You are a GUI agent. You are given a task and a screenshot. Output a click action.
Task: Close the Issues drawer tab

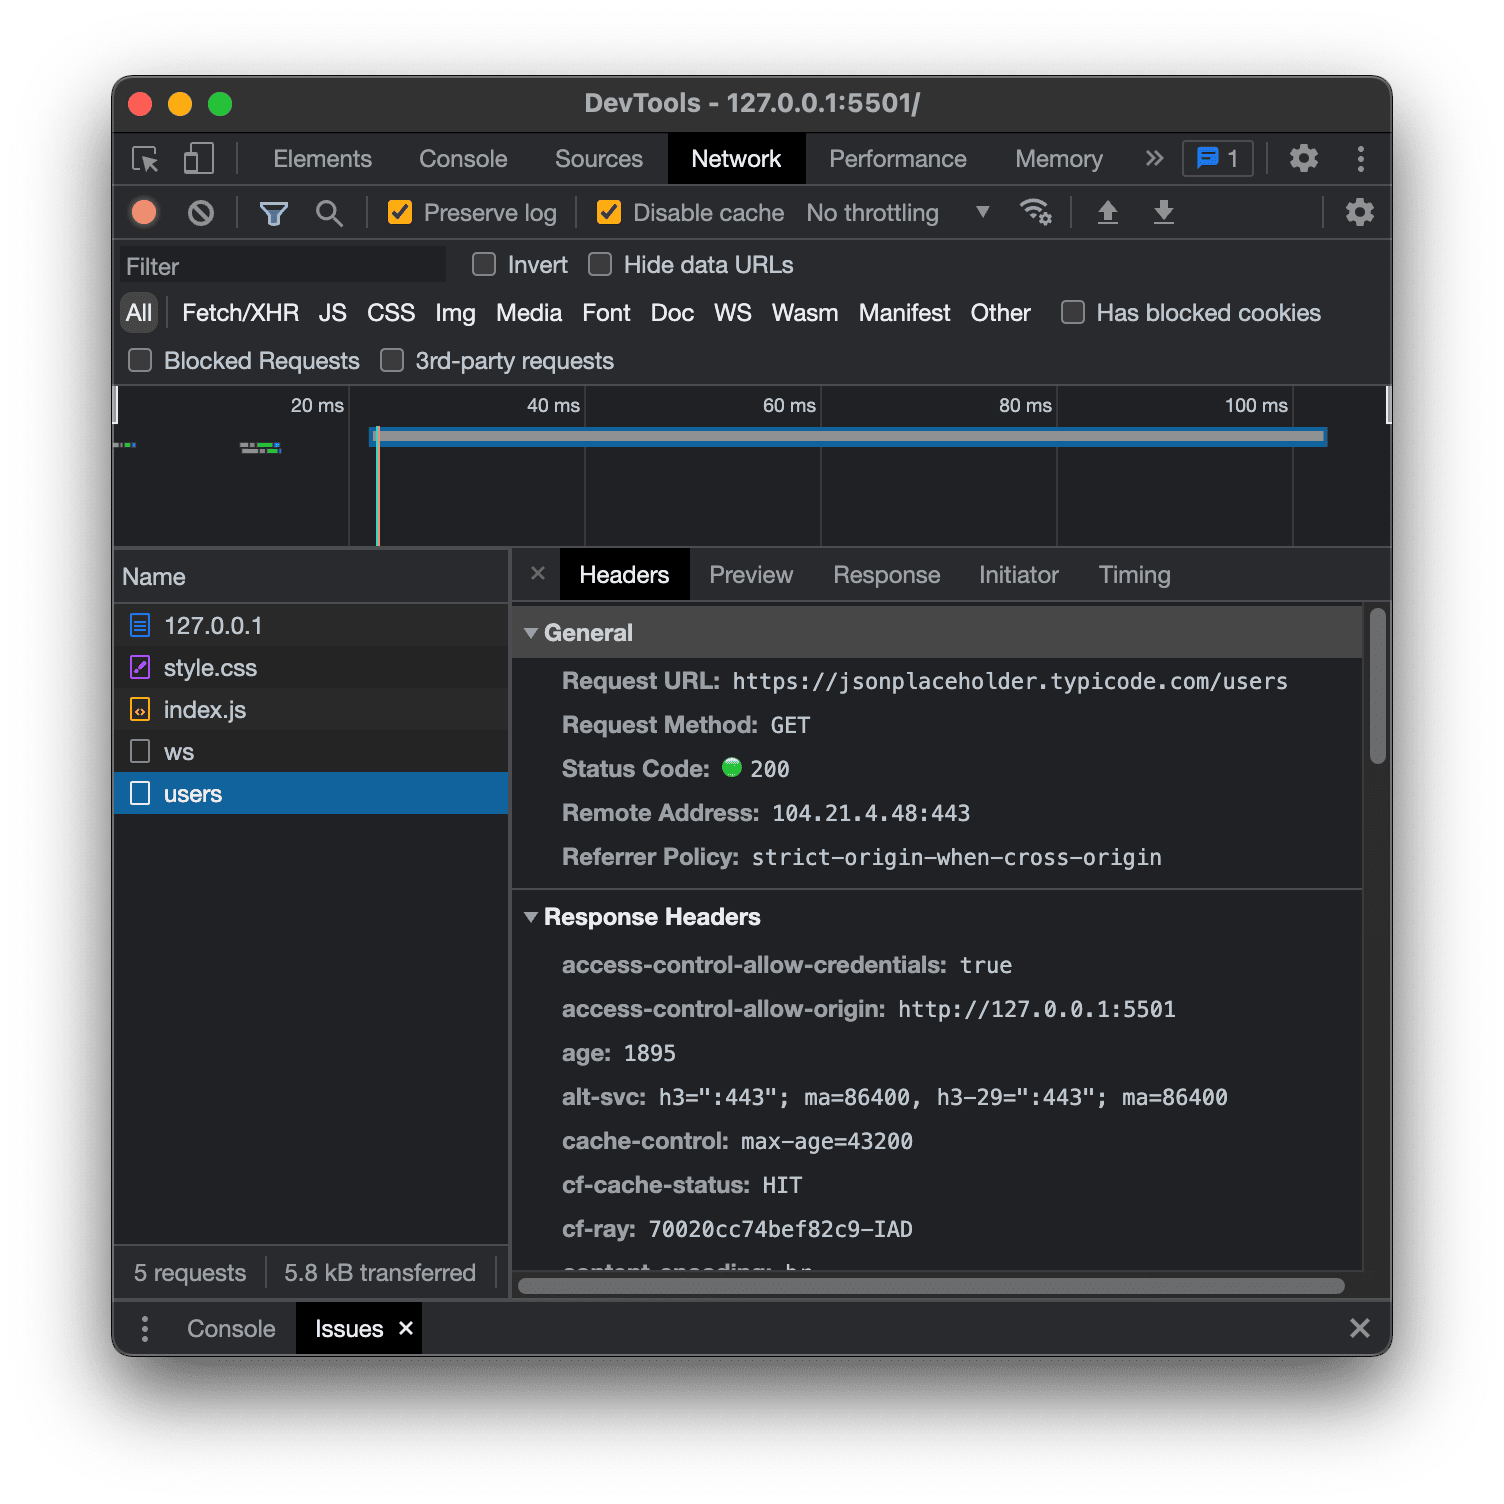click(406, 1328)
